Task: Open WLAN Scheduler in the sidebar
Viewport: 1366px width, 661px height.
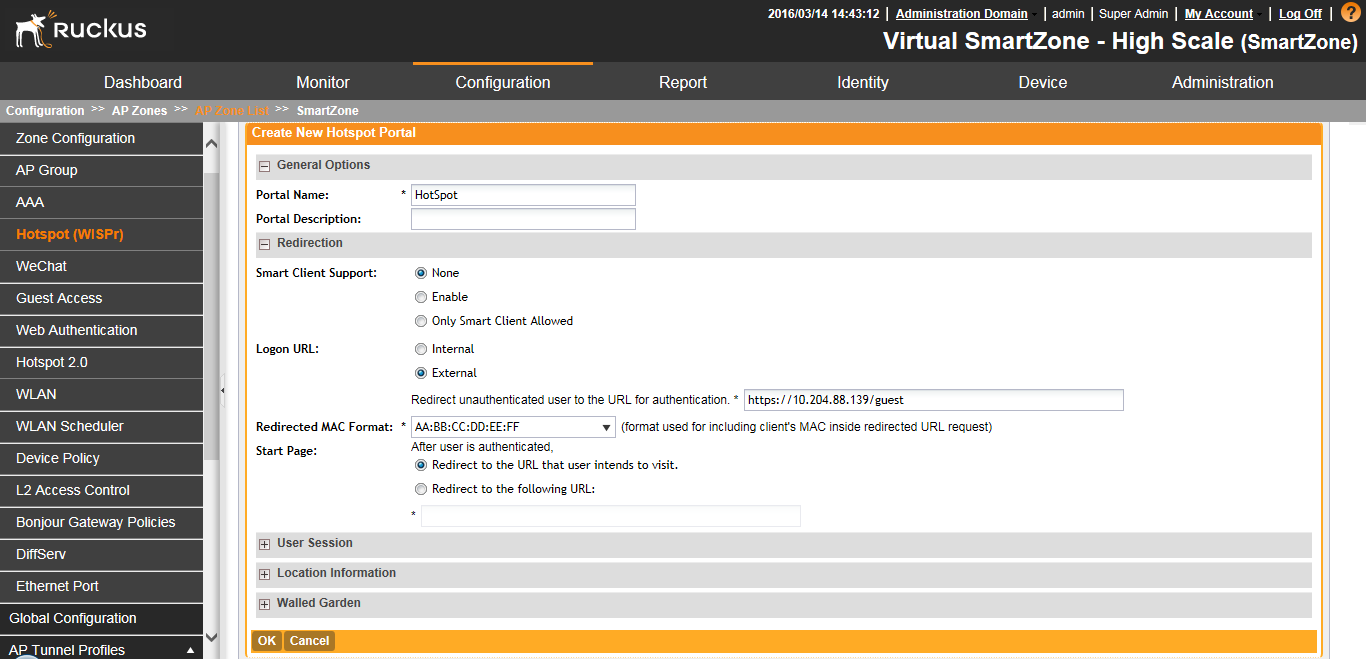Action: point(101,427)
